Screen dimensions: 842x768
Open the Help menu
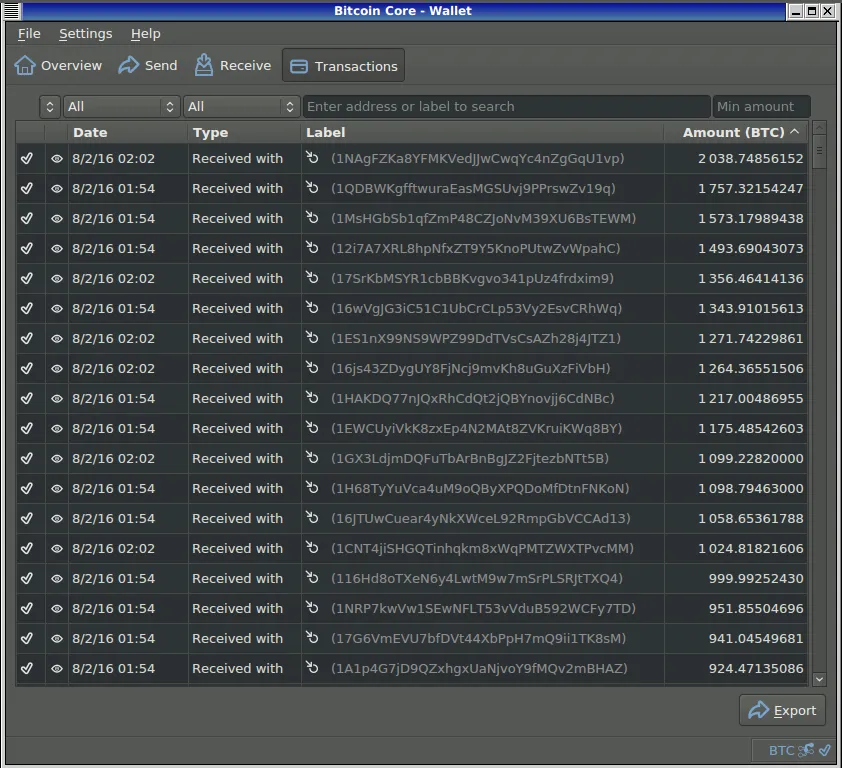tap(146, 34)
